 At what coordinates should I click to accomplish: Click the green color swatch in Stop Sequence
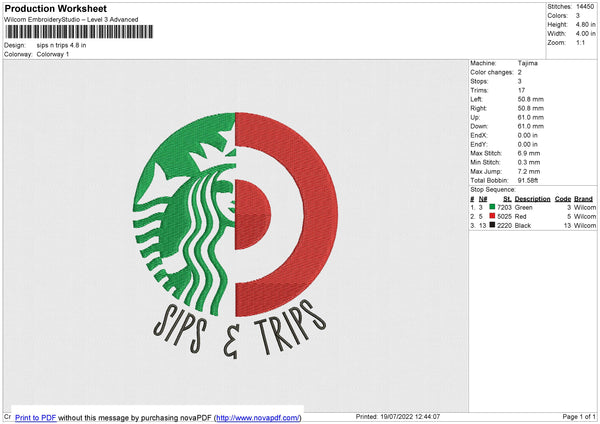coord(492,207)
